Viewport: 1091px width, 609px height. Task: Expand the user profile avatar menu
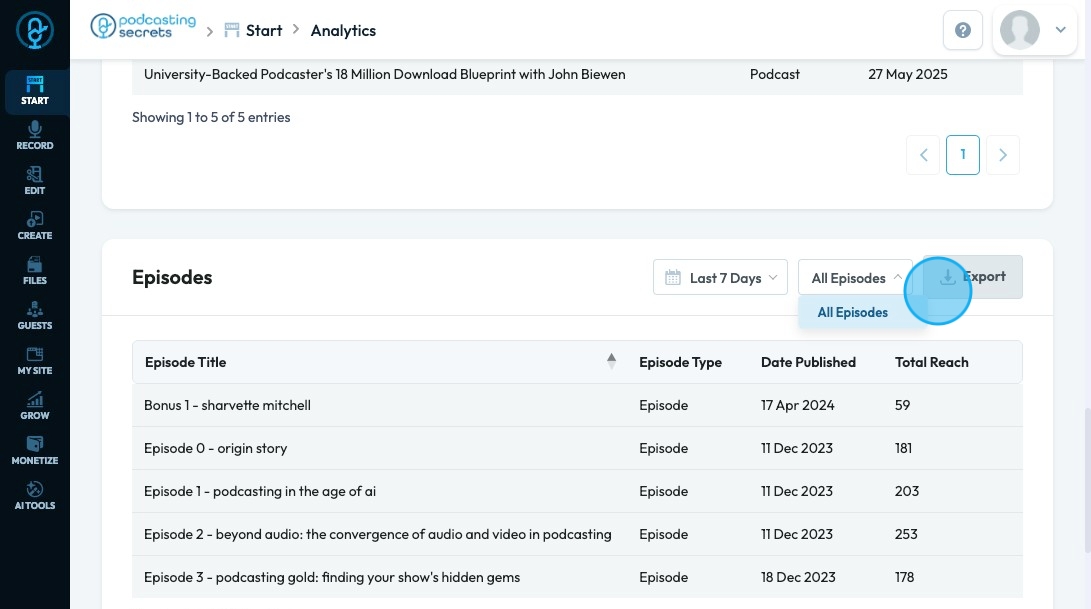pos(1034,31)
